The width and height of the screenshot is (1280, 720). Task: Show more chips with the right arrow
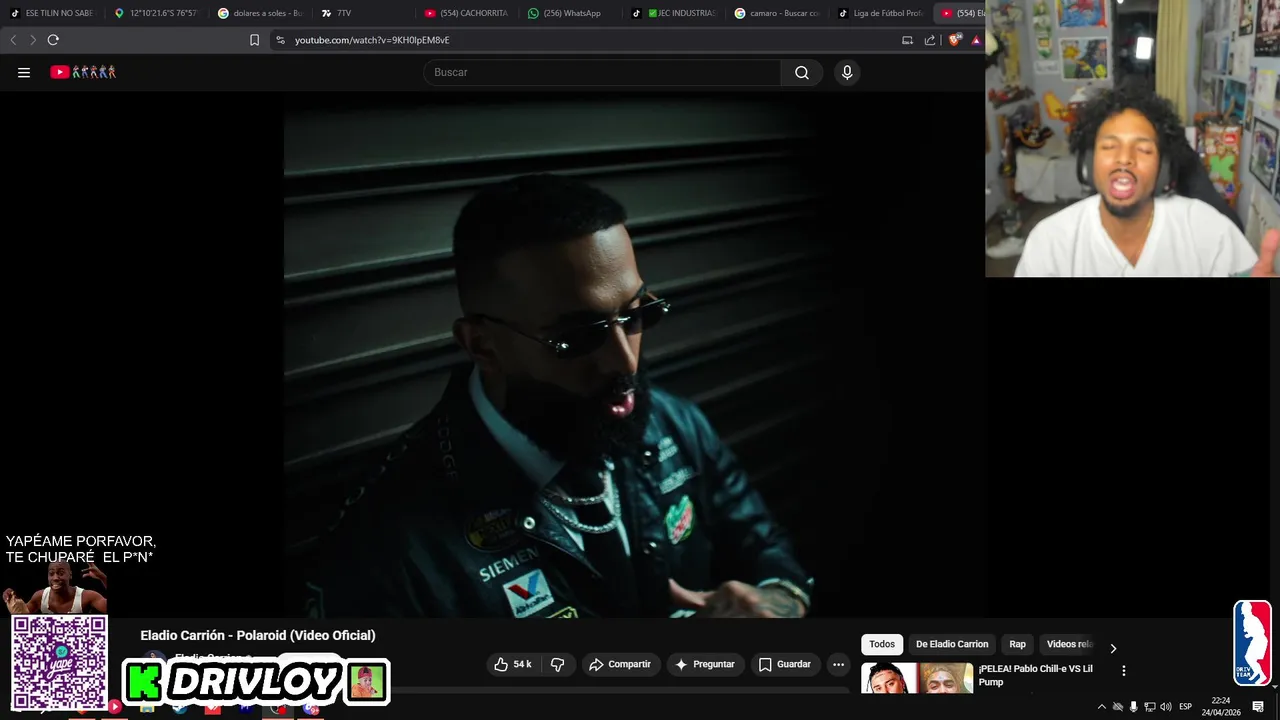(1113, 648)
